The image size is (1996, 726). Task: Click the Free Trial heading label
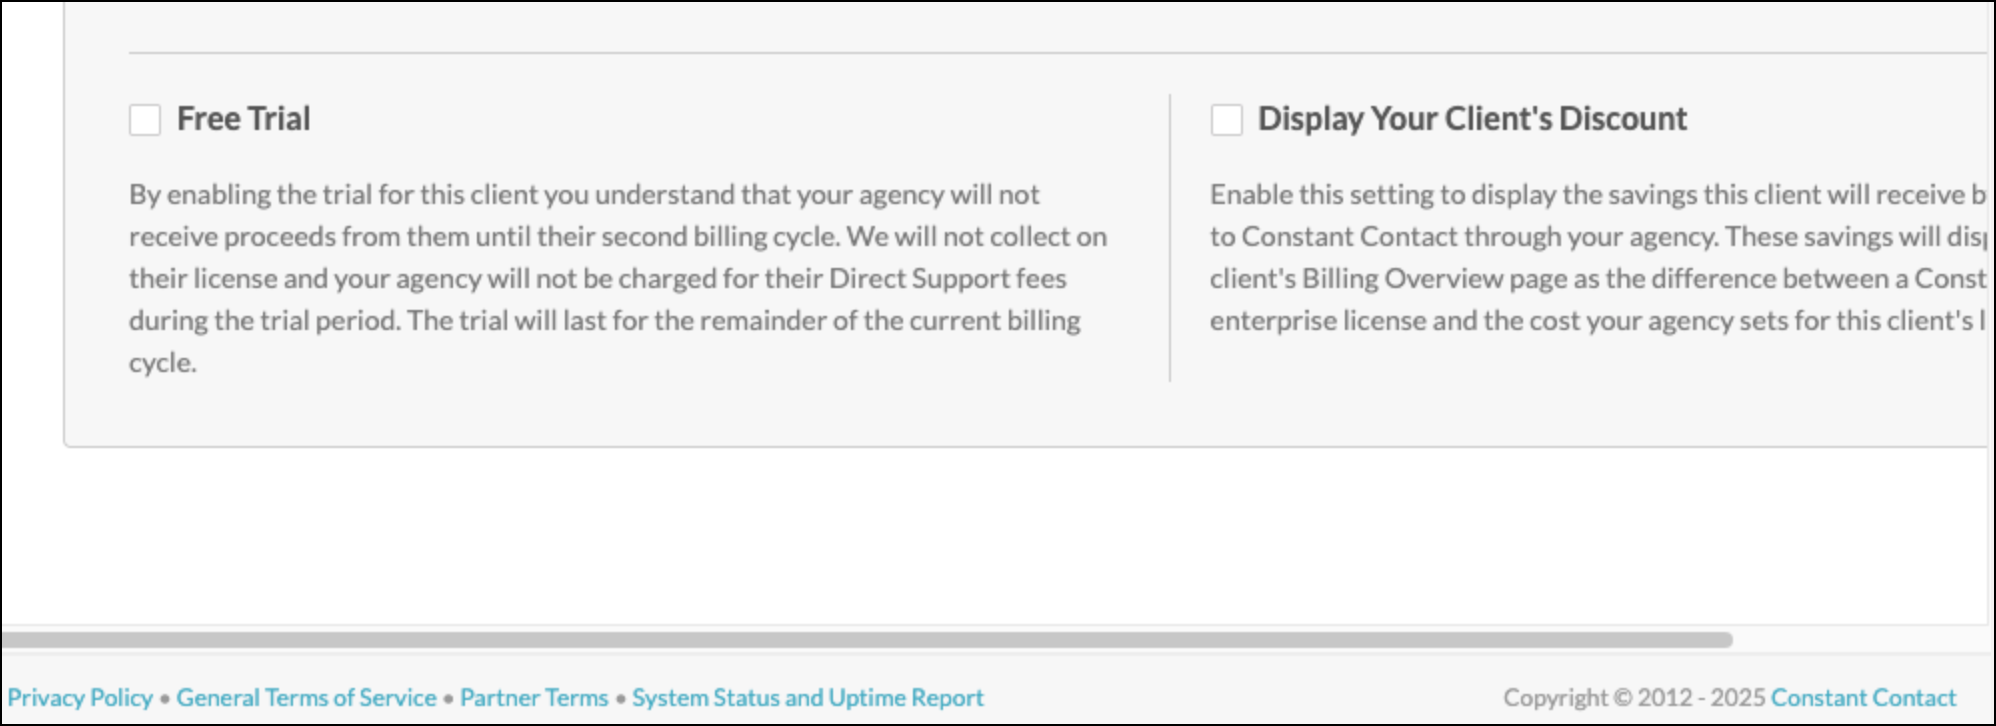[243, 119]
